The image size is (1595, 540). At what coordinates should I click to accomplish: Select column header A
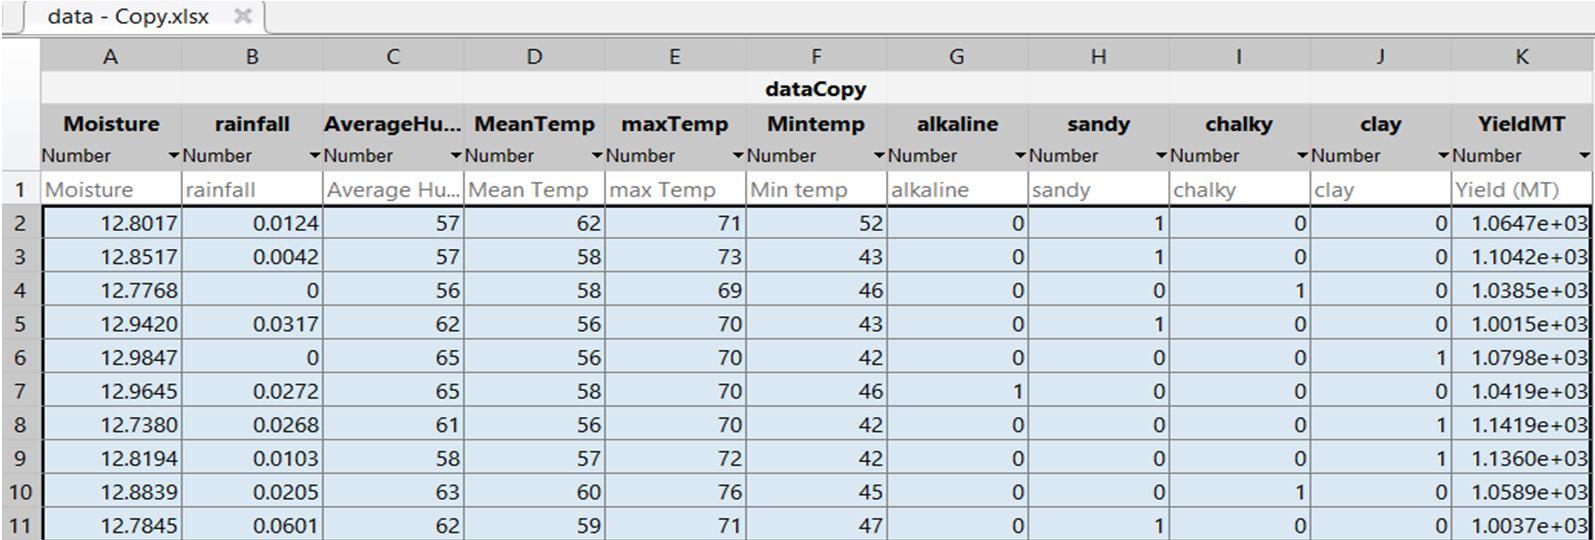111,57
